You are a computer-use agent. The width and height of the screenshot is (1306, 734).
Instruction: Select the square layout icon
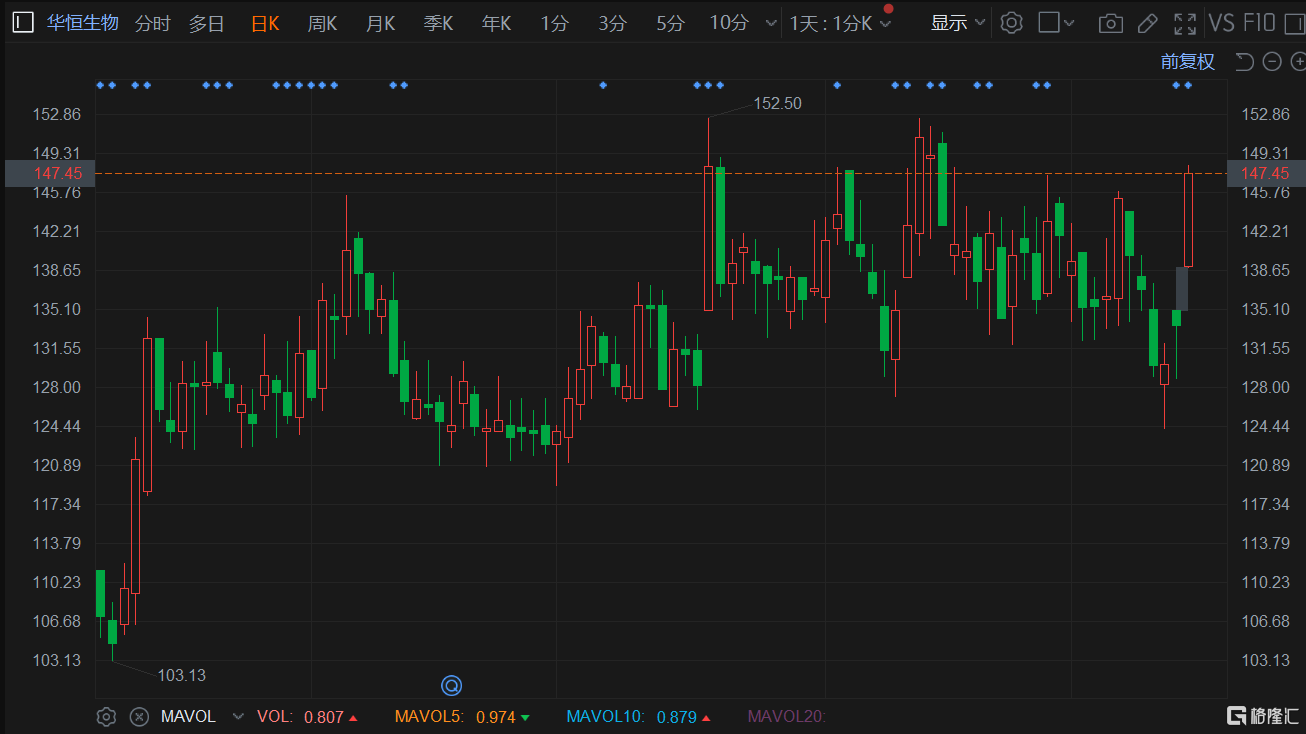tap(1049, 23)
